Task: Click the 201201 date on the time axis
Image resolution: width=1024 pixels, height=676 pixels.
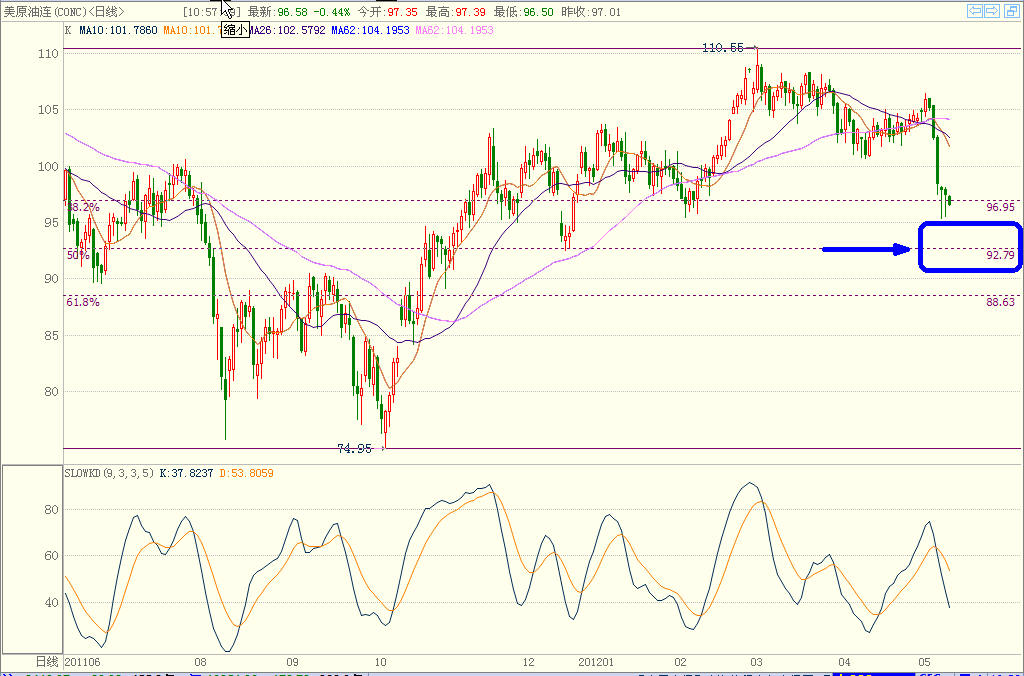Action: click(596, 662)
